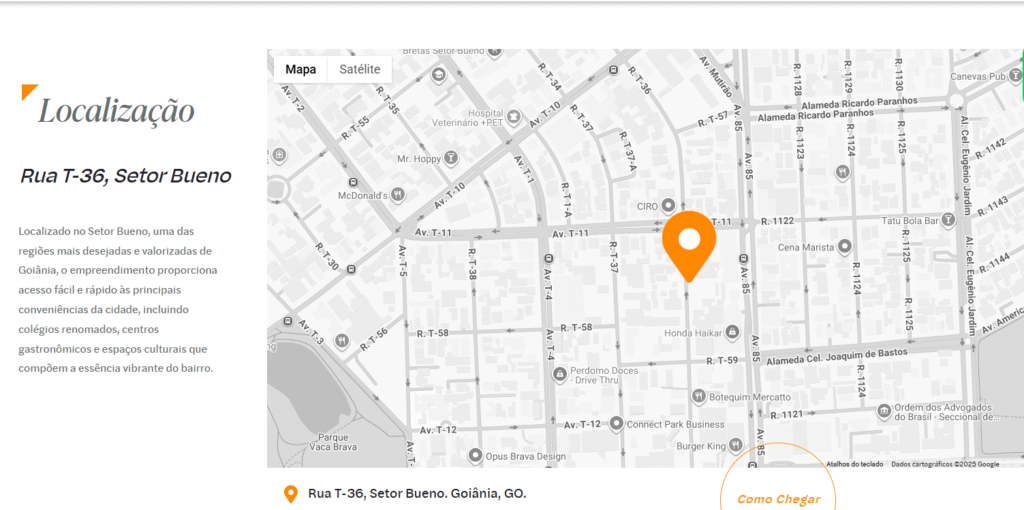
Task: Click the Como Chegar button
Action: (778, 499)
